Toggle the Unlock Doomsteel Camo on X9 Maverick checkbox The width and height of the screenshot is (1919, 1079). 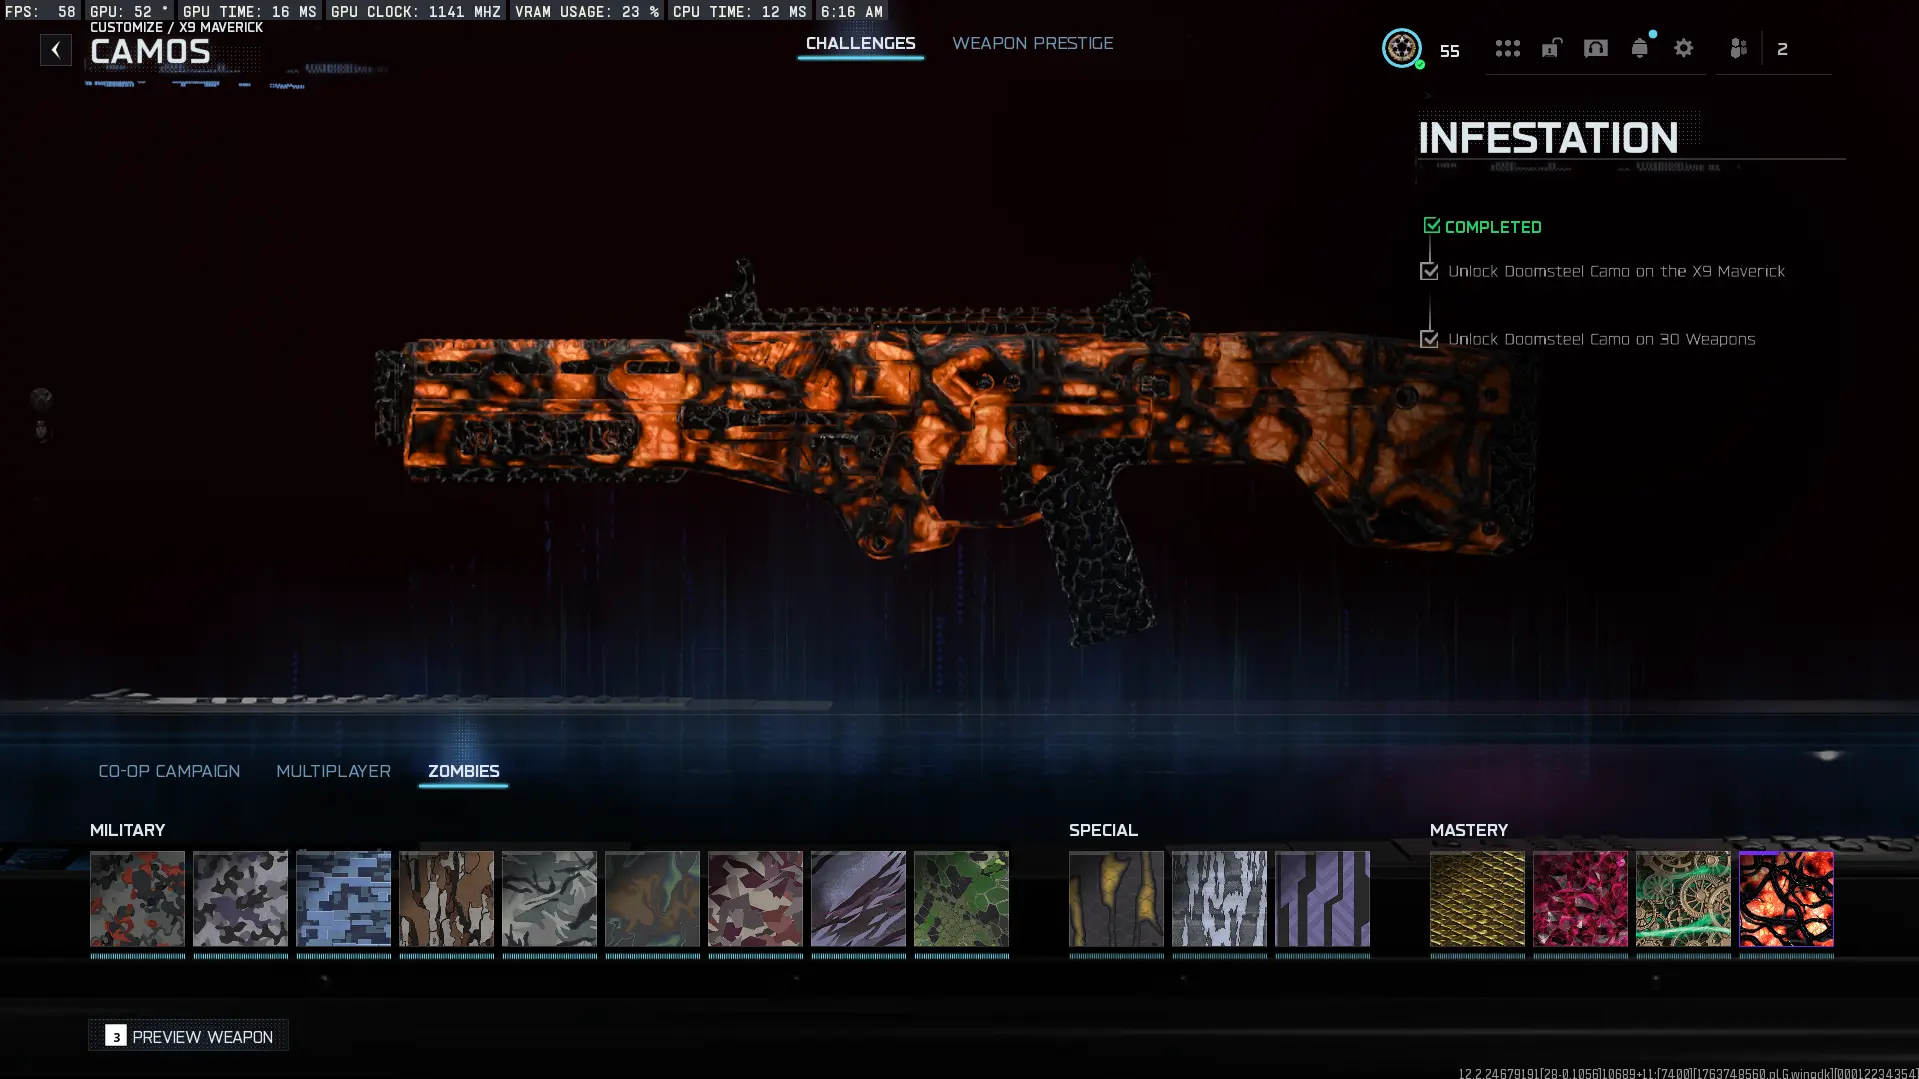click(x=1428, y=271)
